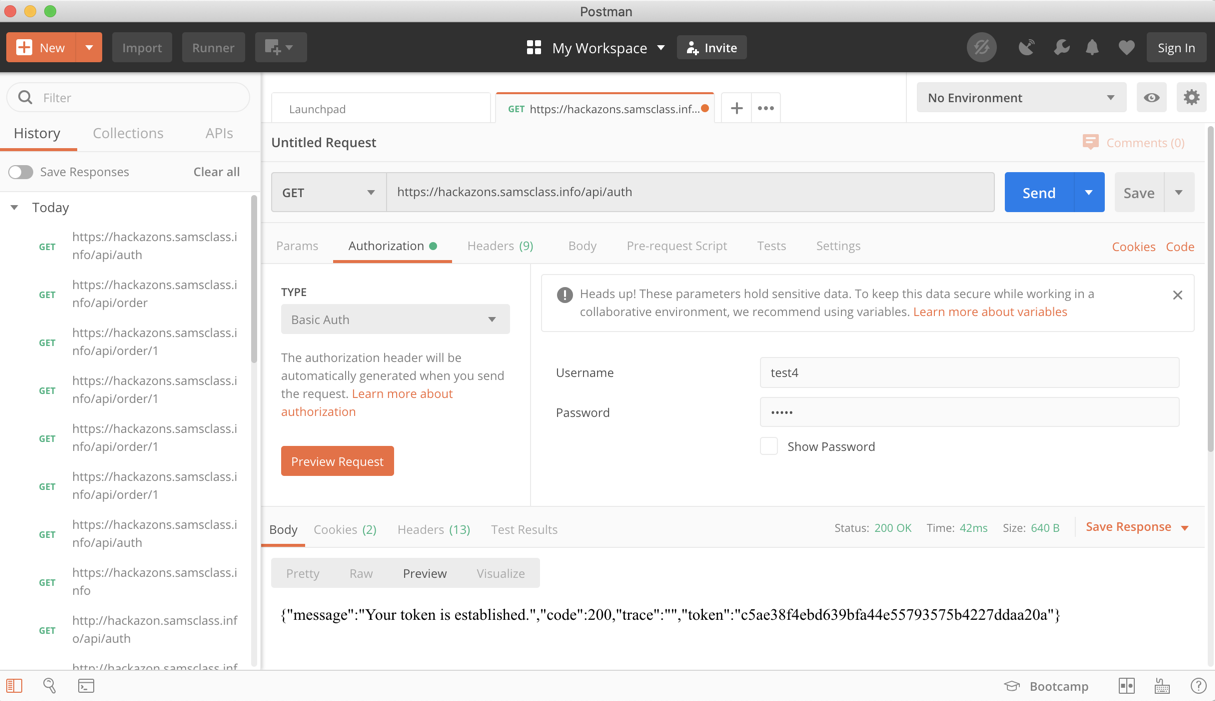Click the offline sync status icon
The height and width of the screenshot is (701, 1215).
tap(982, 47)
